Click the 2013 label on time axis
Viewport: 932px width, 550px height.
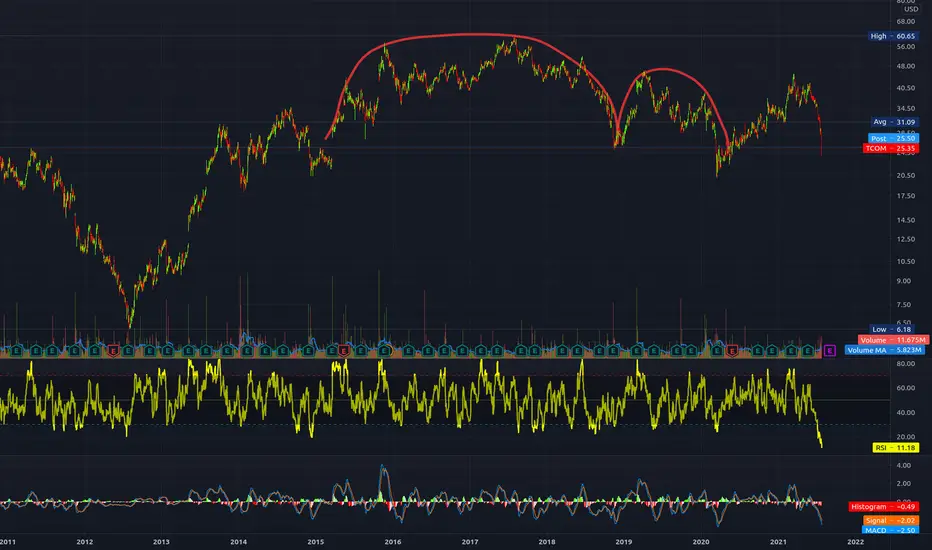[161, 542]
